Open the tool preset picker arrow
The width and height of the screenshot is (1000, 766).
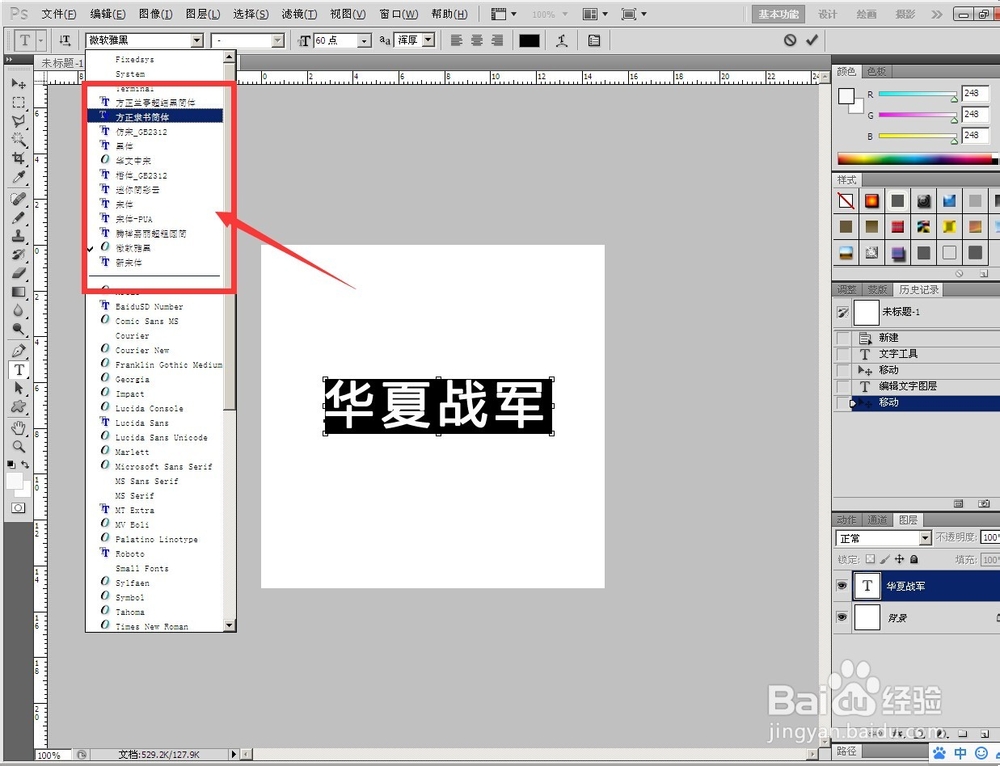[40, 40]
